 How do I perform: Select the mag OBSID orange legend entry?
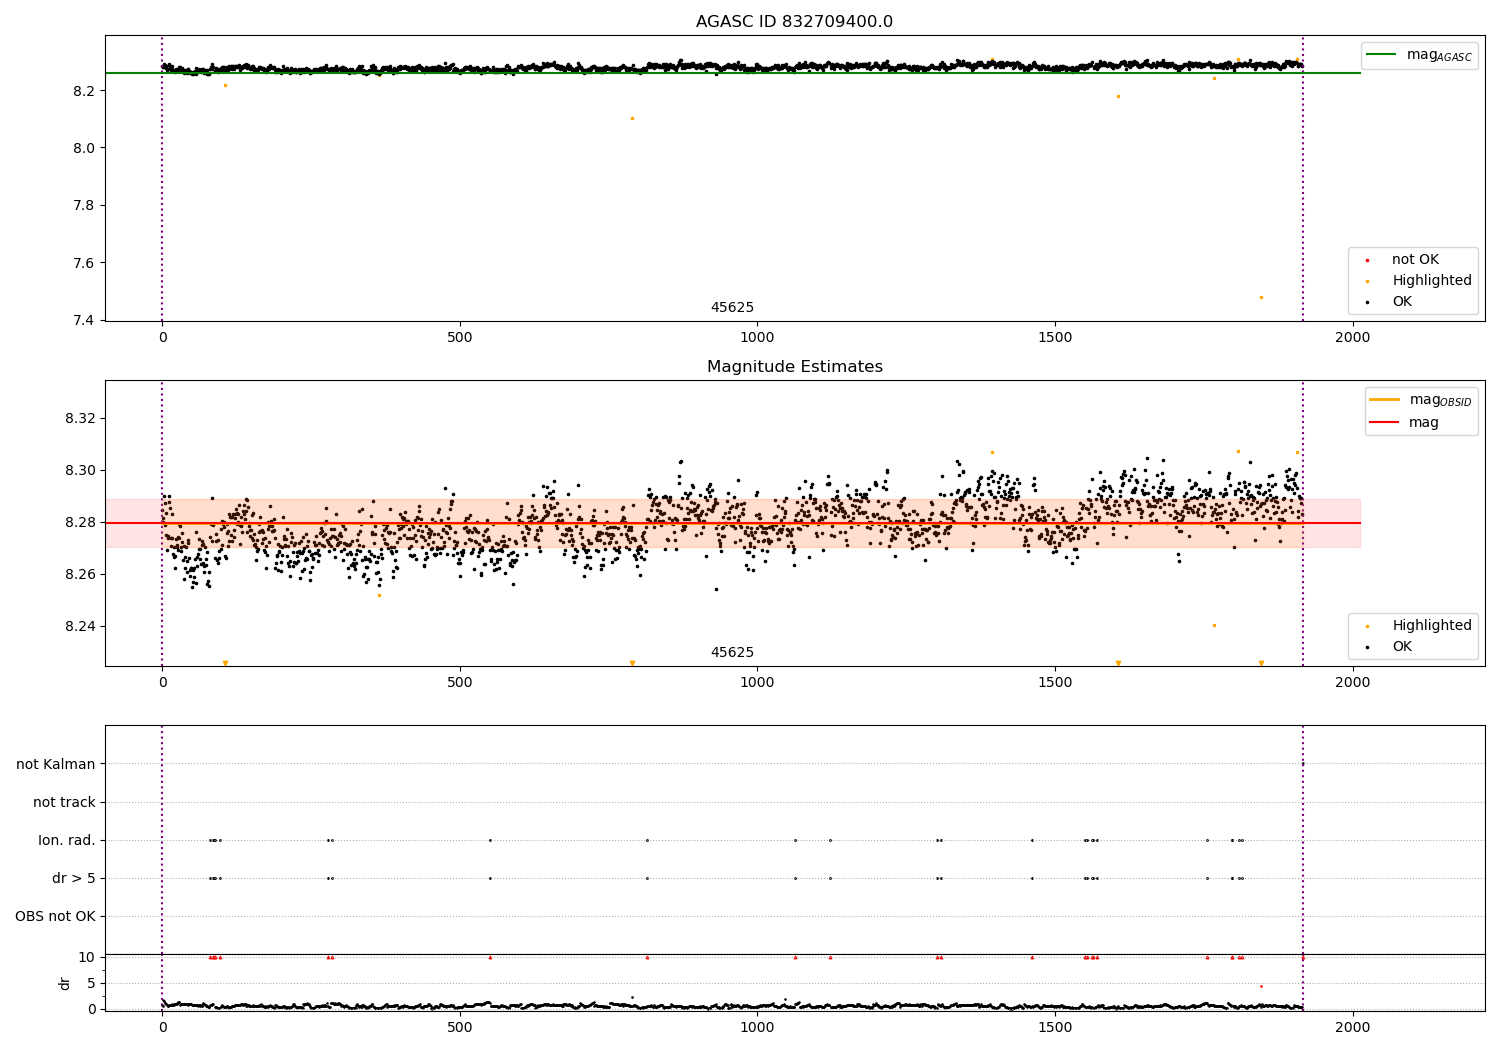[1420, 400]
